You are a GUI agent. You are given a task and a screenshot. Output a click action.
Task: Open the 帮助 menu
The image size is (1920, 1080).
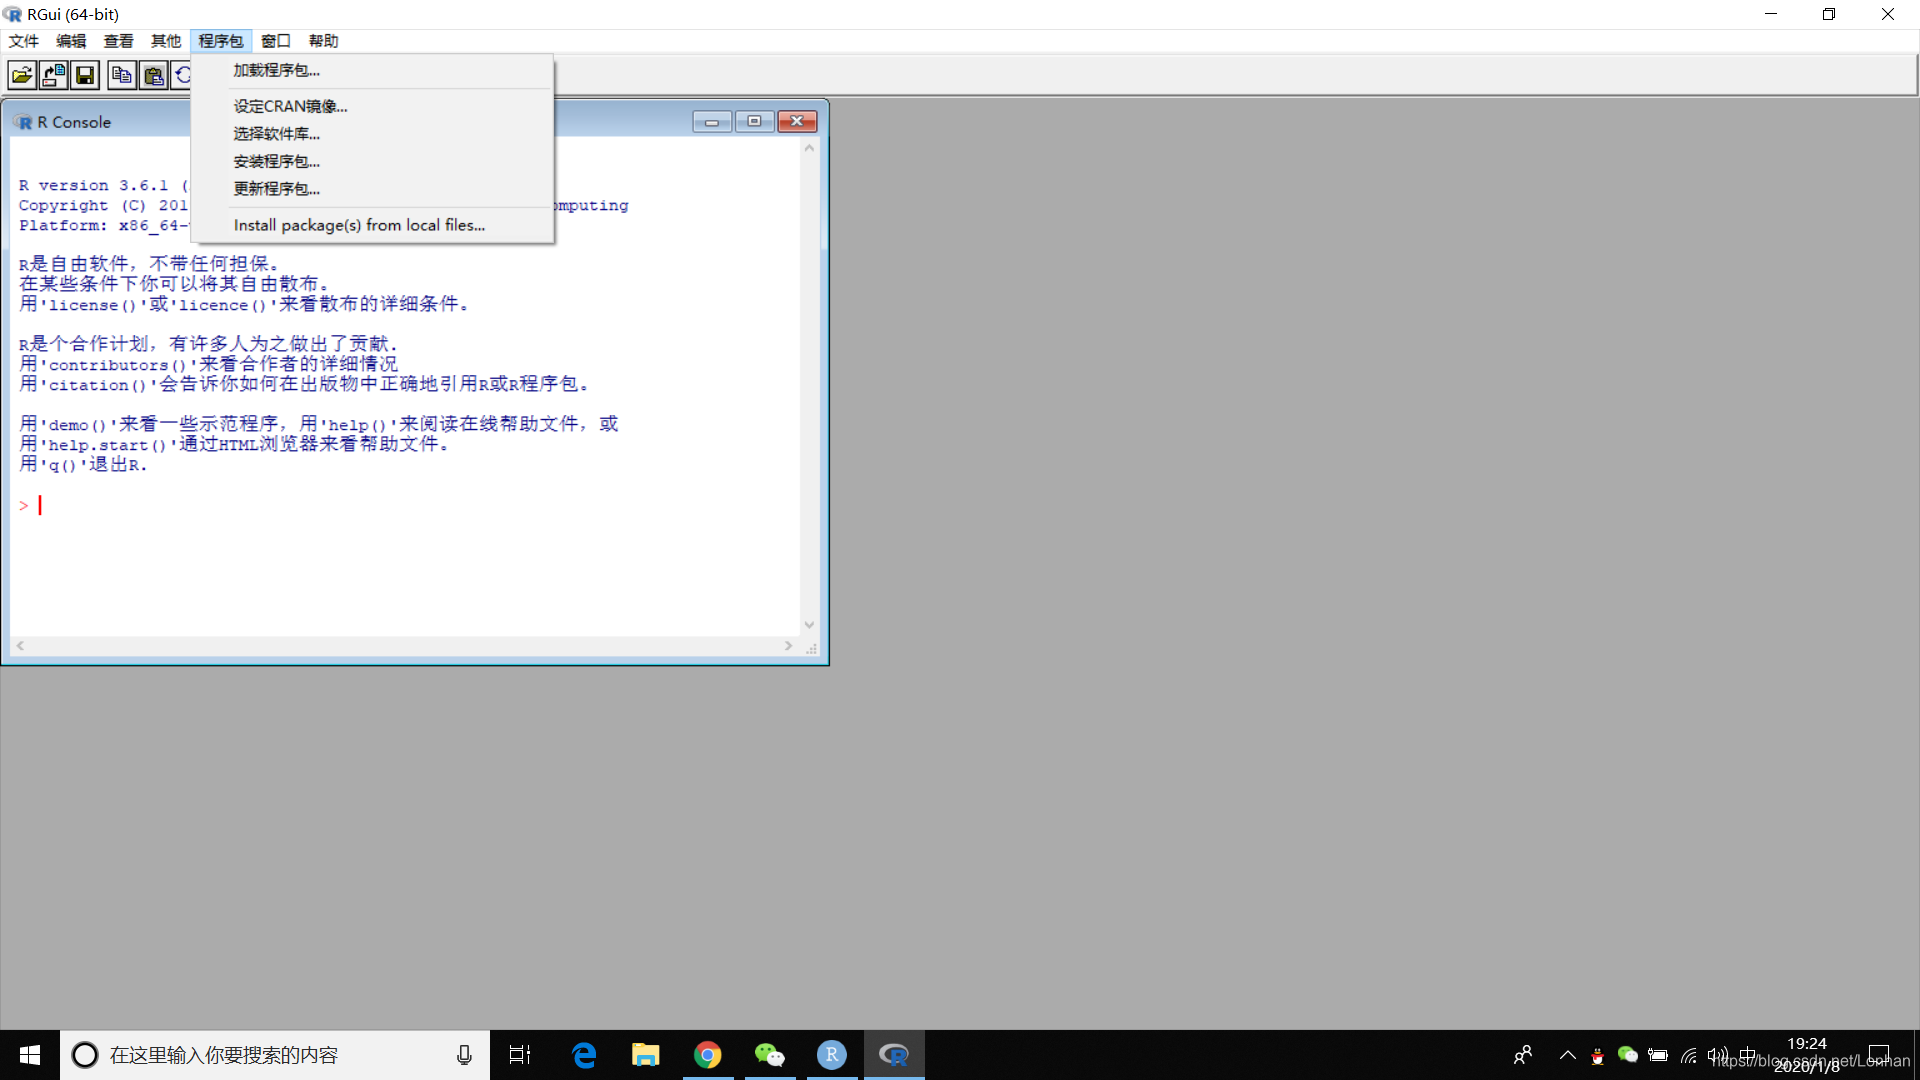tap(323, 41)
